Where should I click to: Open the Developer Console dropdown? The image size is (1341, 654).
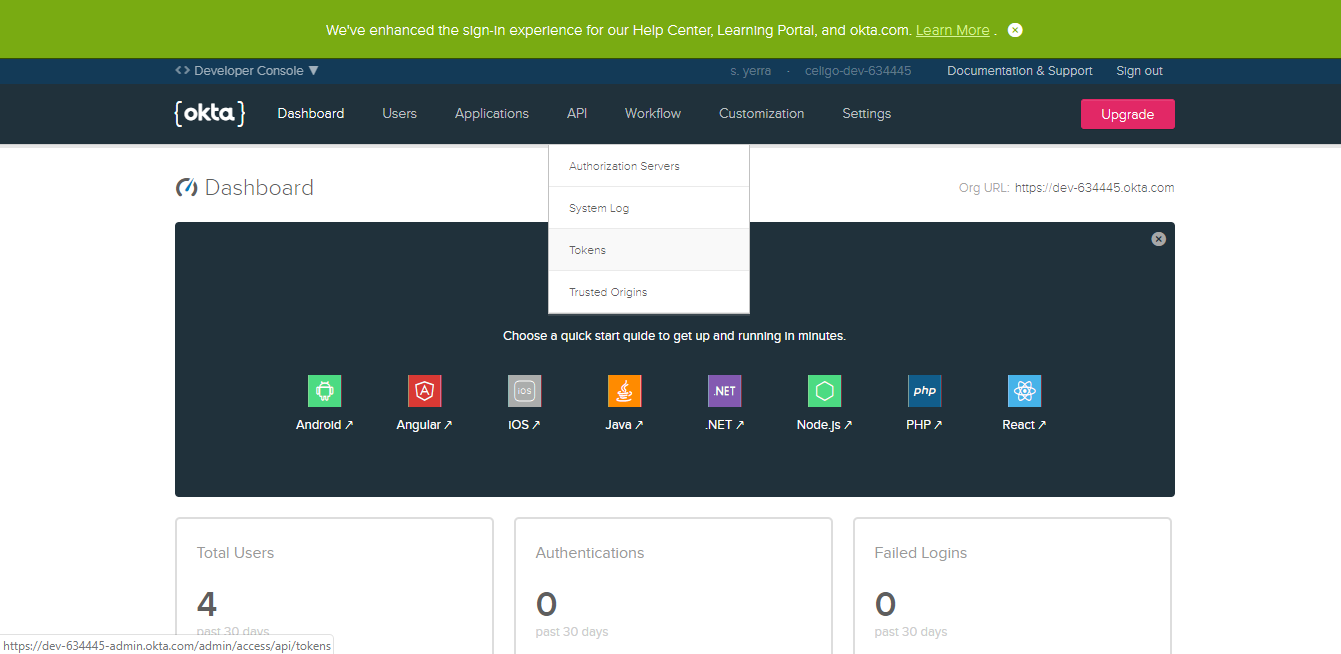(x=247, y=71)
